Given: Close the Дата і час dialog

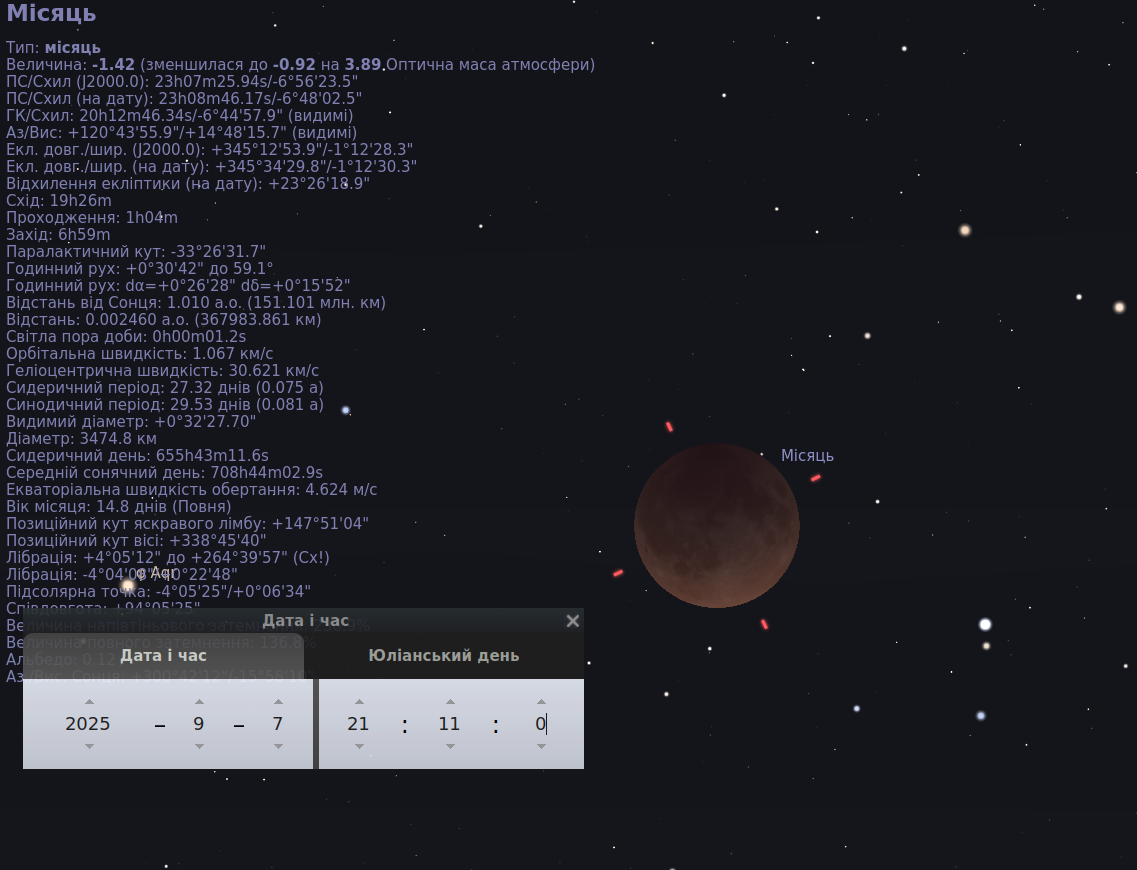Looking at the screenshot, I should pos(572,621).
